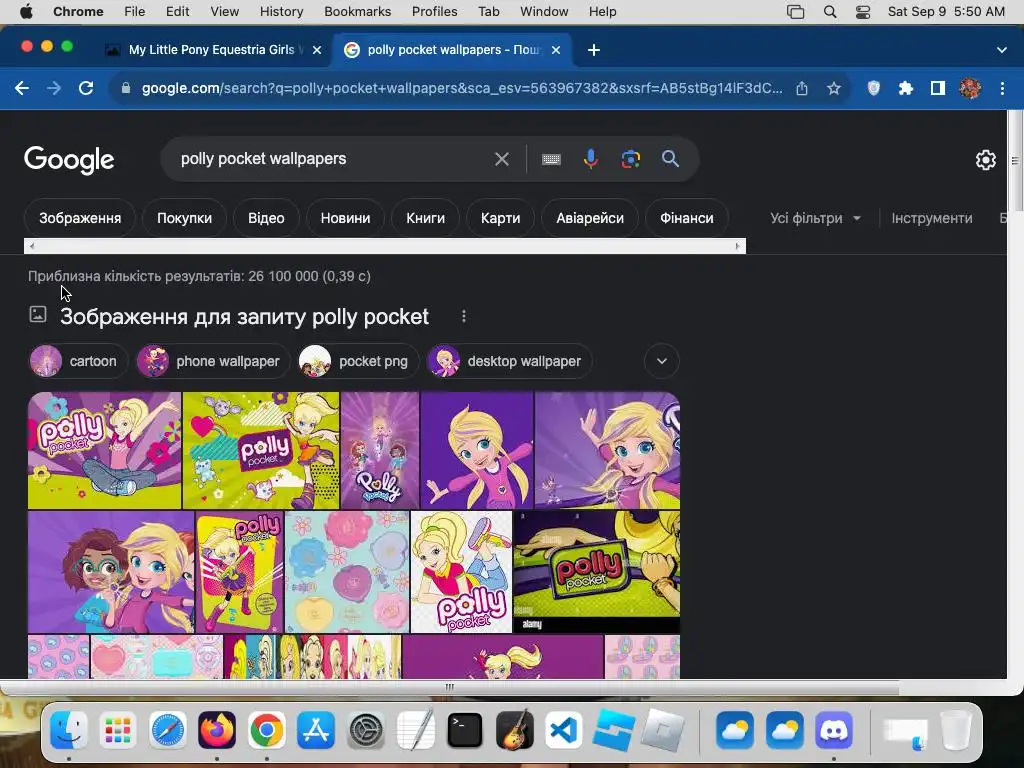This screenshot has height=768, width=1024.
Task: Open the Авіарейси filter
Action: pyautogui.click(x=590, y=218)
